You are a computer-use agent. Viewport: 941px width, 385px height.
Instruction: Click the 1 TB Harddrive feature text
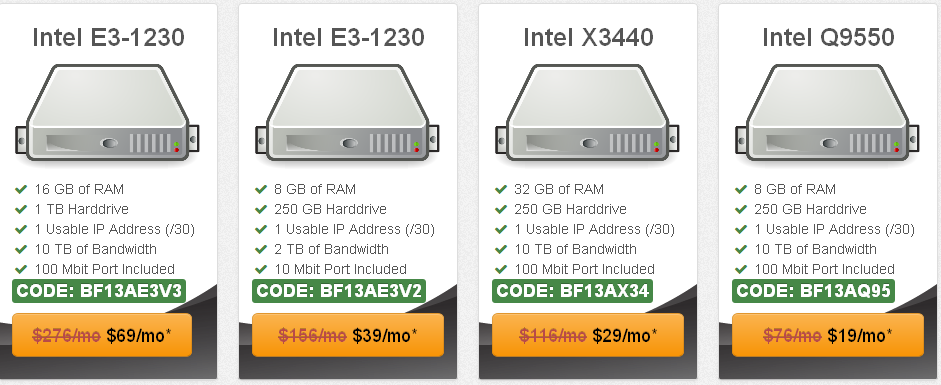click(x=82, y=209)
